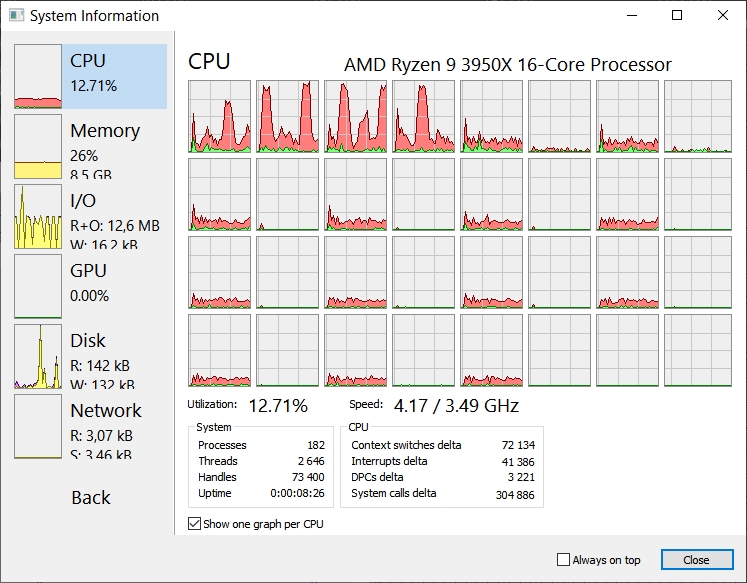Uncheck Show one graph per CPU
Image resolution: width=747 pixels, height=583 pixels.
point(194,524)
